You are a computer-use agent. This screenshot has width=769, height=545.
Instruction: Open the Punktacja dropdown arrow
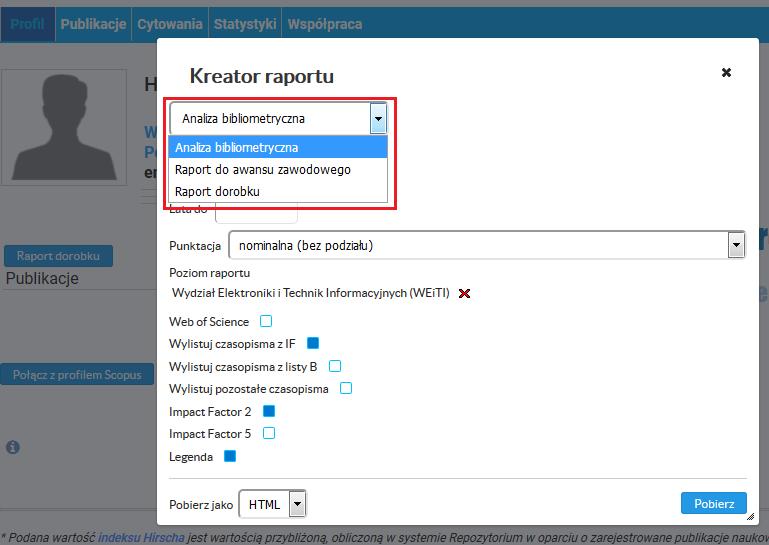pos(736,245)
